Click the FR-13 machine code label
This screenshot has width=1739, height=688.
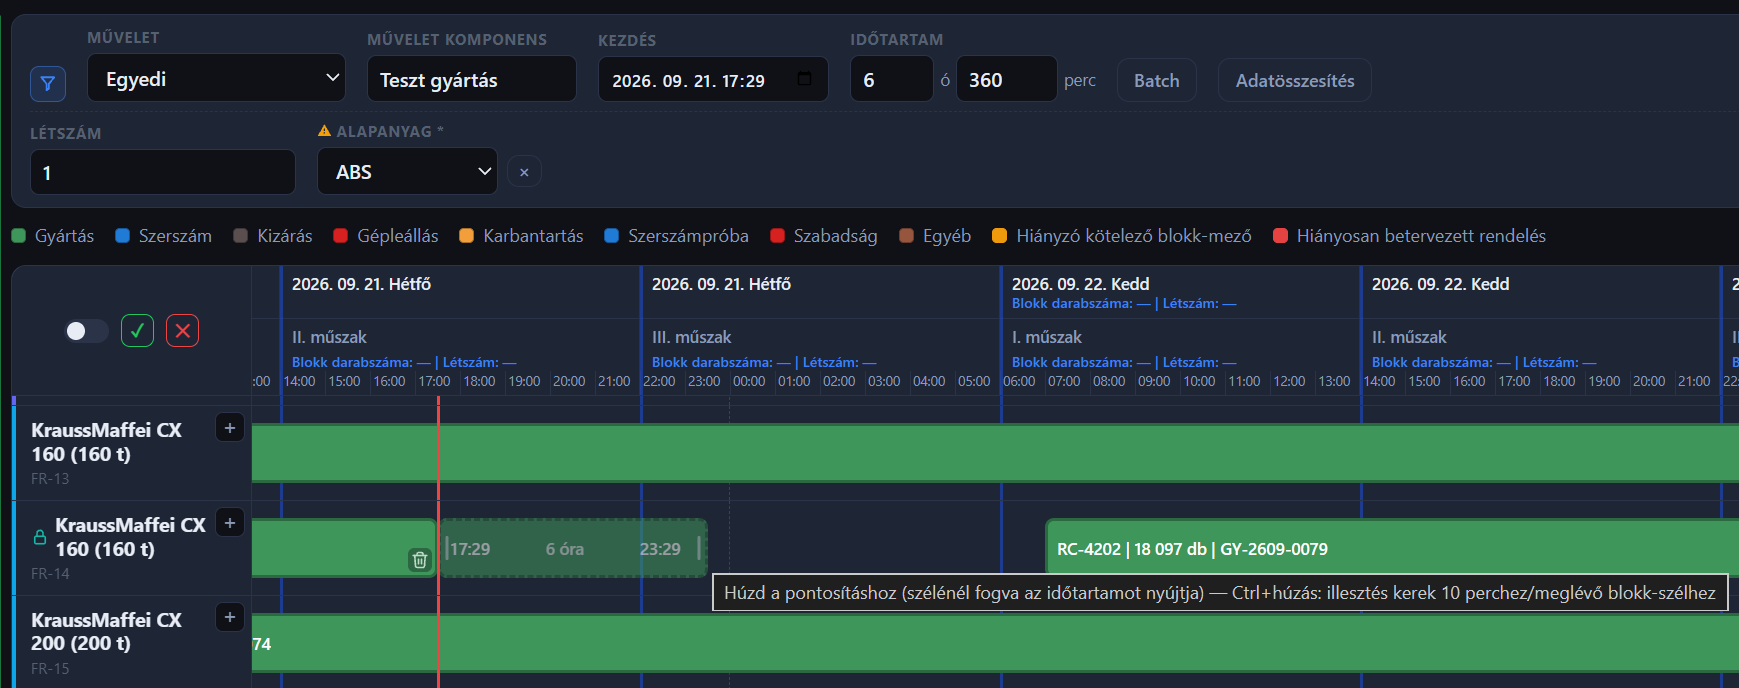(50, 479)
